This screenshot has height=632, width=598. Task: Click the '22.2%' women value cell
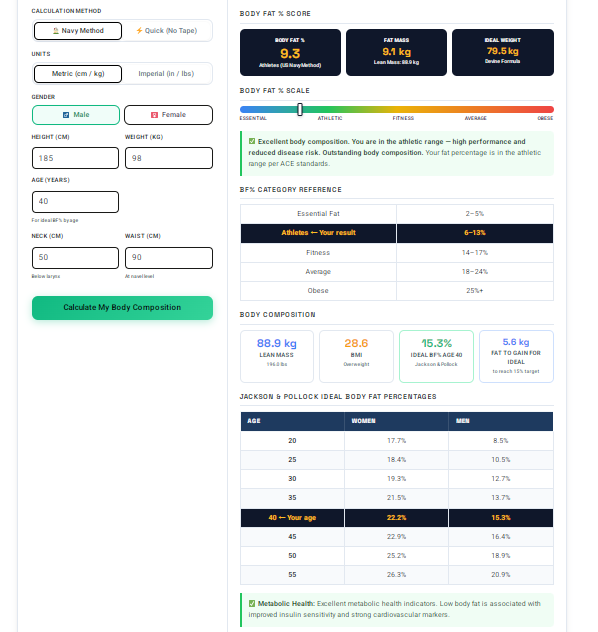[x=397, y=518]
